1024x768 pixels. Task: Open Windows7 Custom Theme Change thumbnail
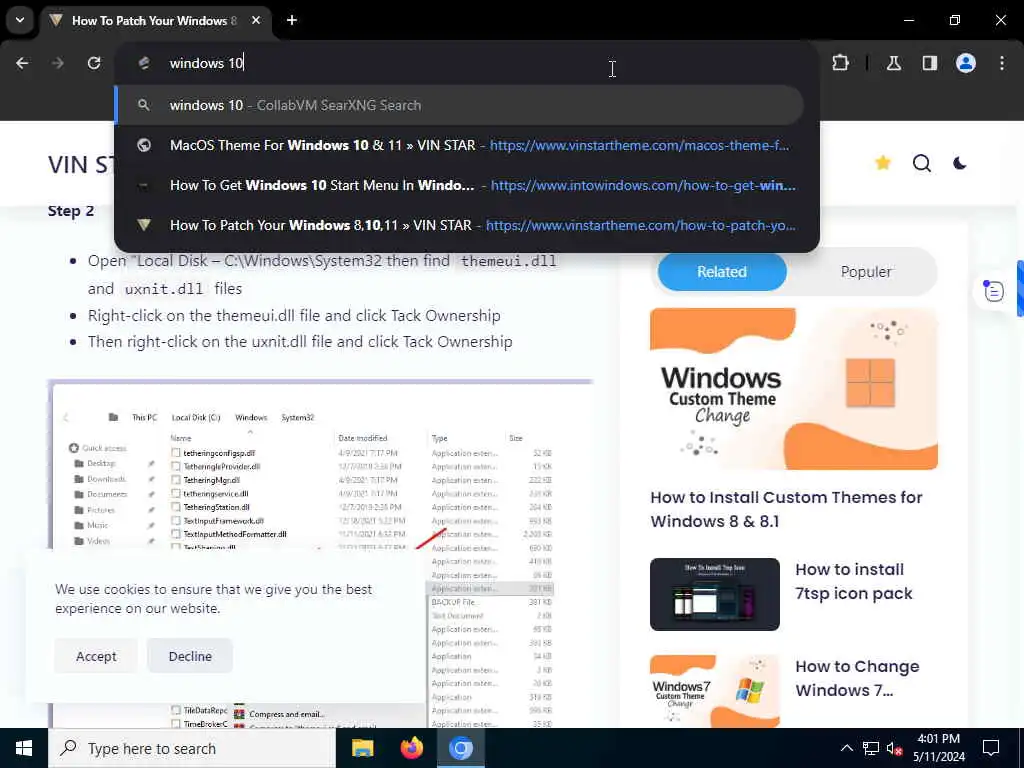click(714, 691)
